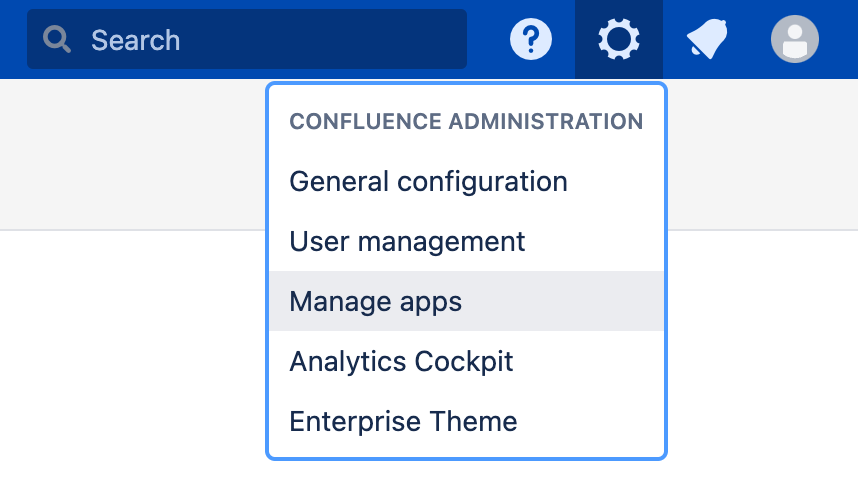Screen dimensions: 858x482
Task: Click the Settings gear icon
Action: [618, 40]
